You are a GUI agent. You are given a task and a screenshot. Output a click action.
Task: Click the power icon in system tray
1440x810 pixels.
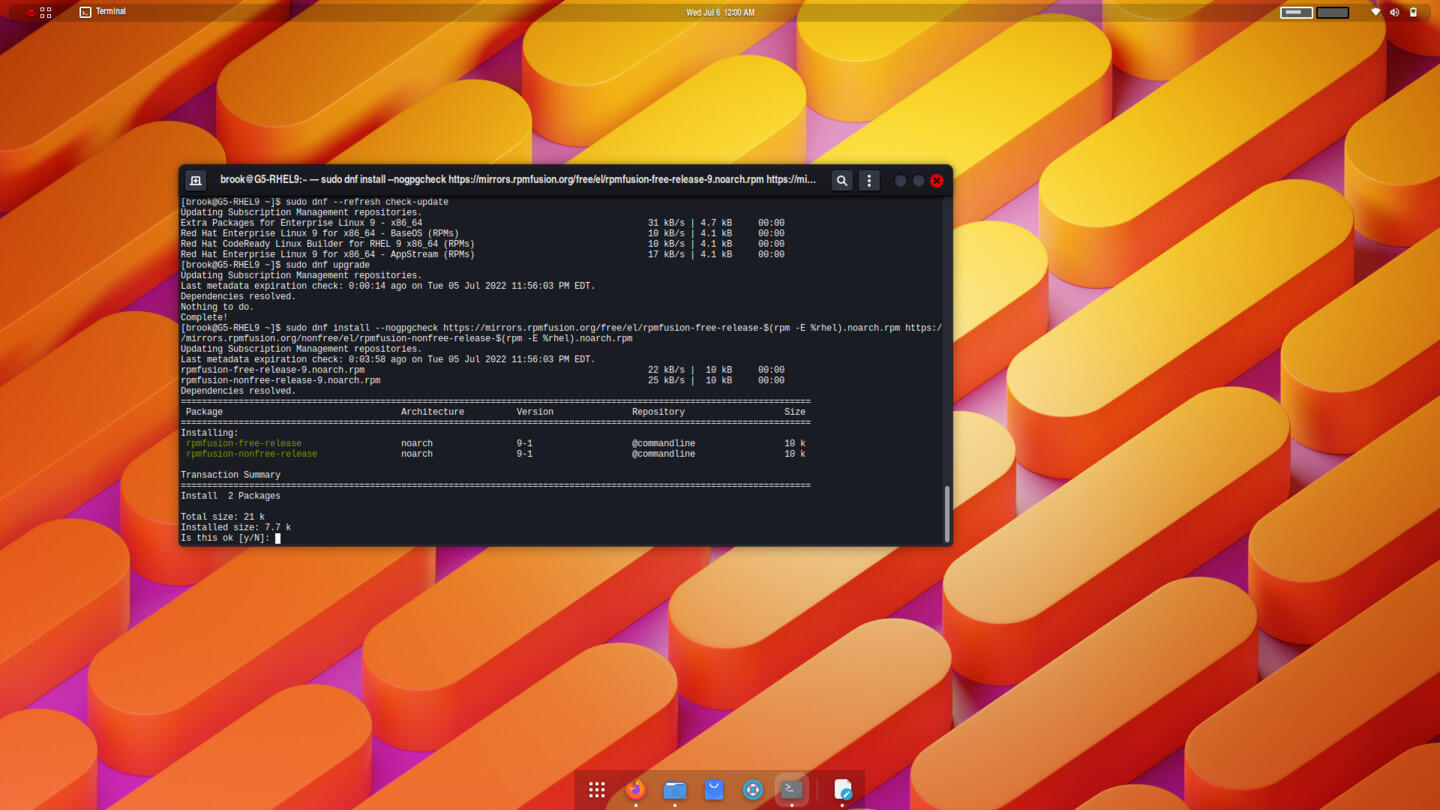point(1413,12)
